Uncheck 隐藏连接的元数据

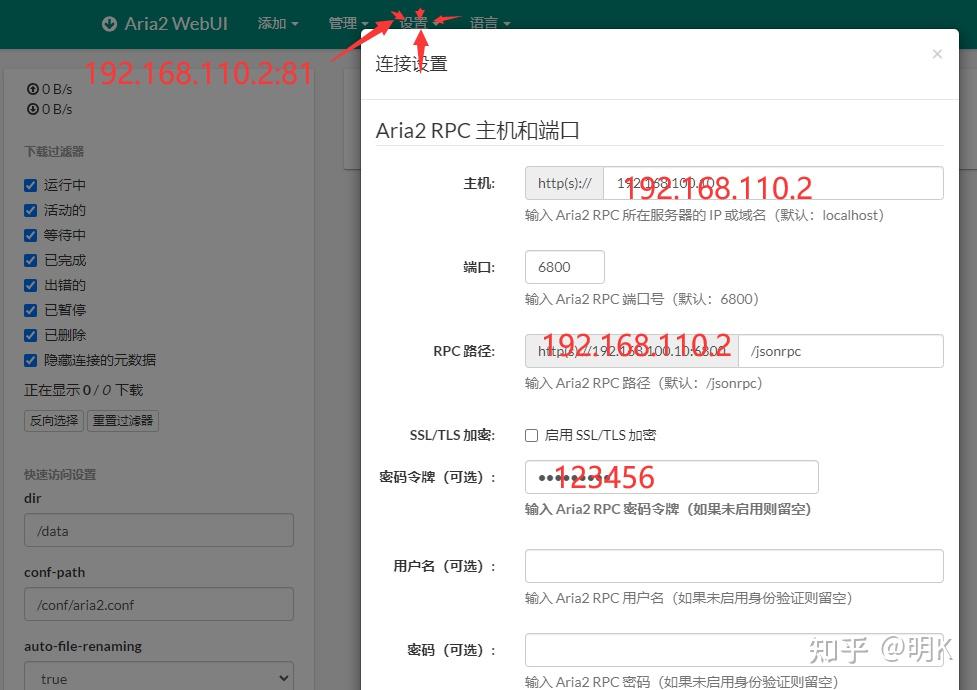tap(29, 360)
